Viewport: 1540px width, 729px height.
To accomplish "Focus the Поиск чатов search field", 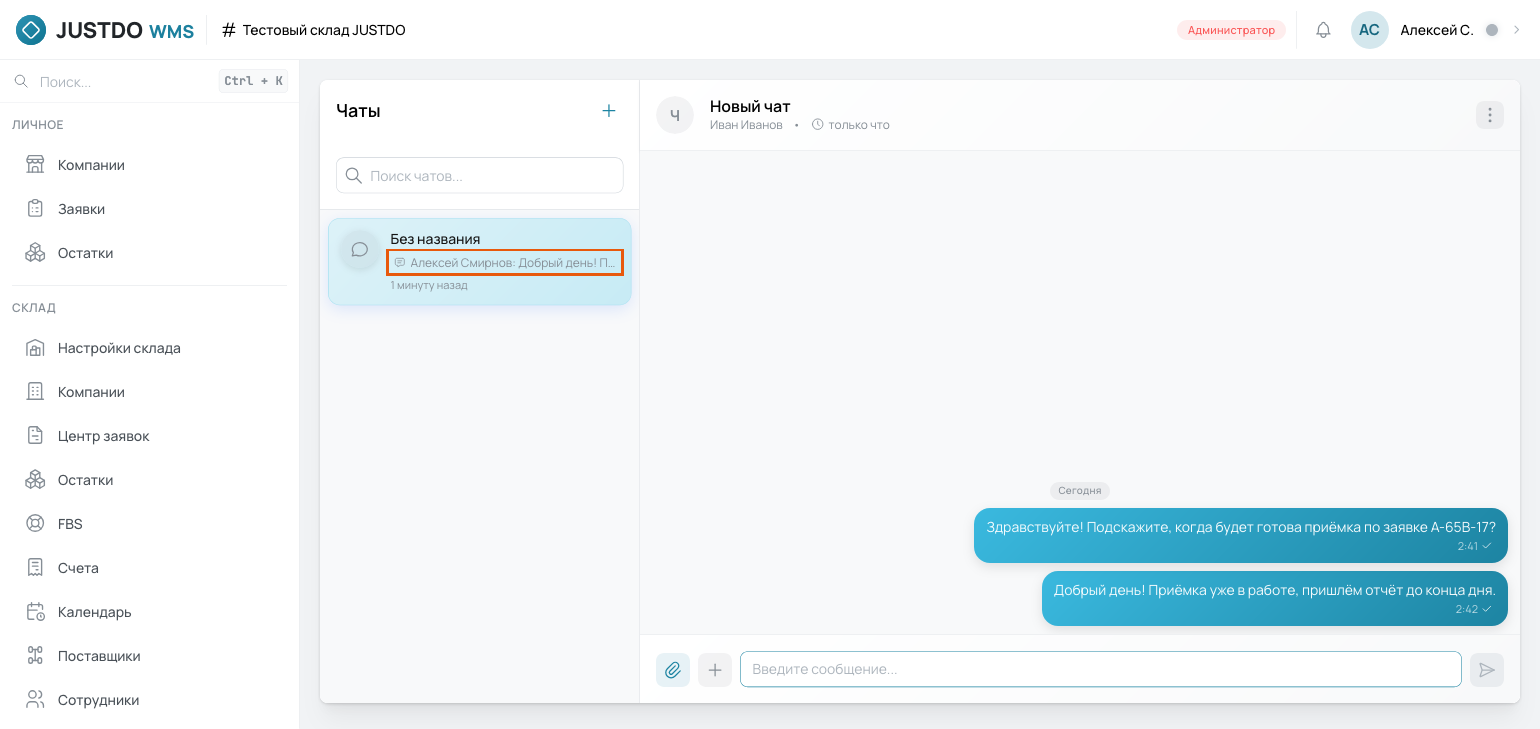I will (x=480, y=175).
